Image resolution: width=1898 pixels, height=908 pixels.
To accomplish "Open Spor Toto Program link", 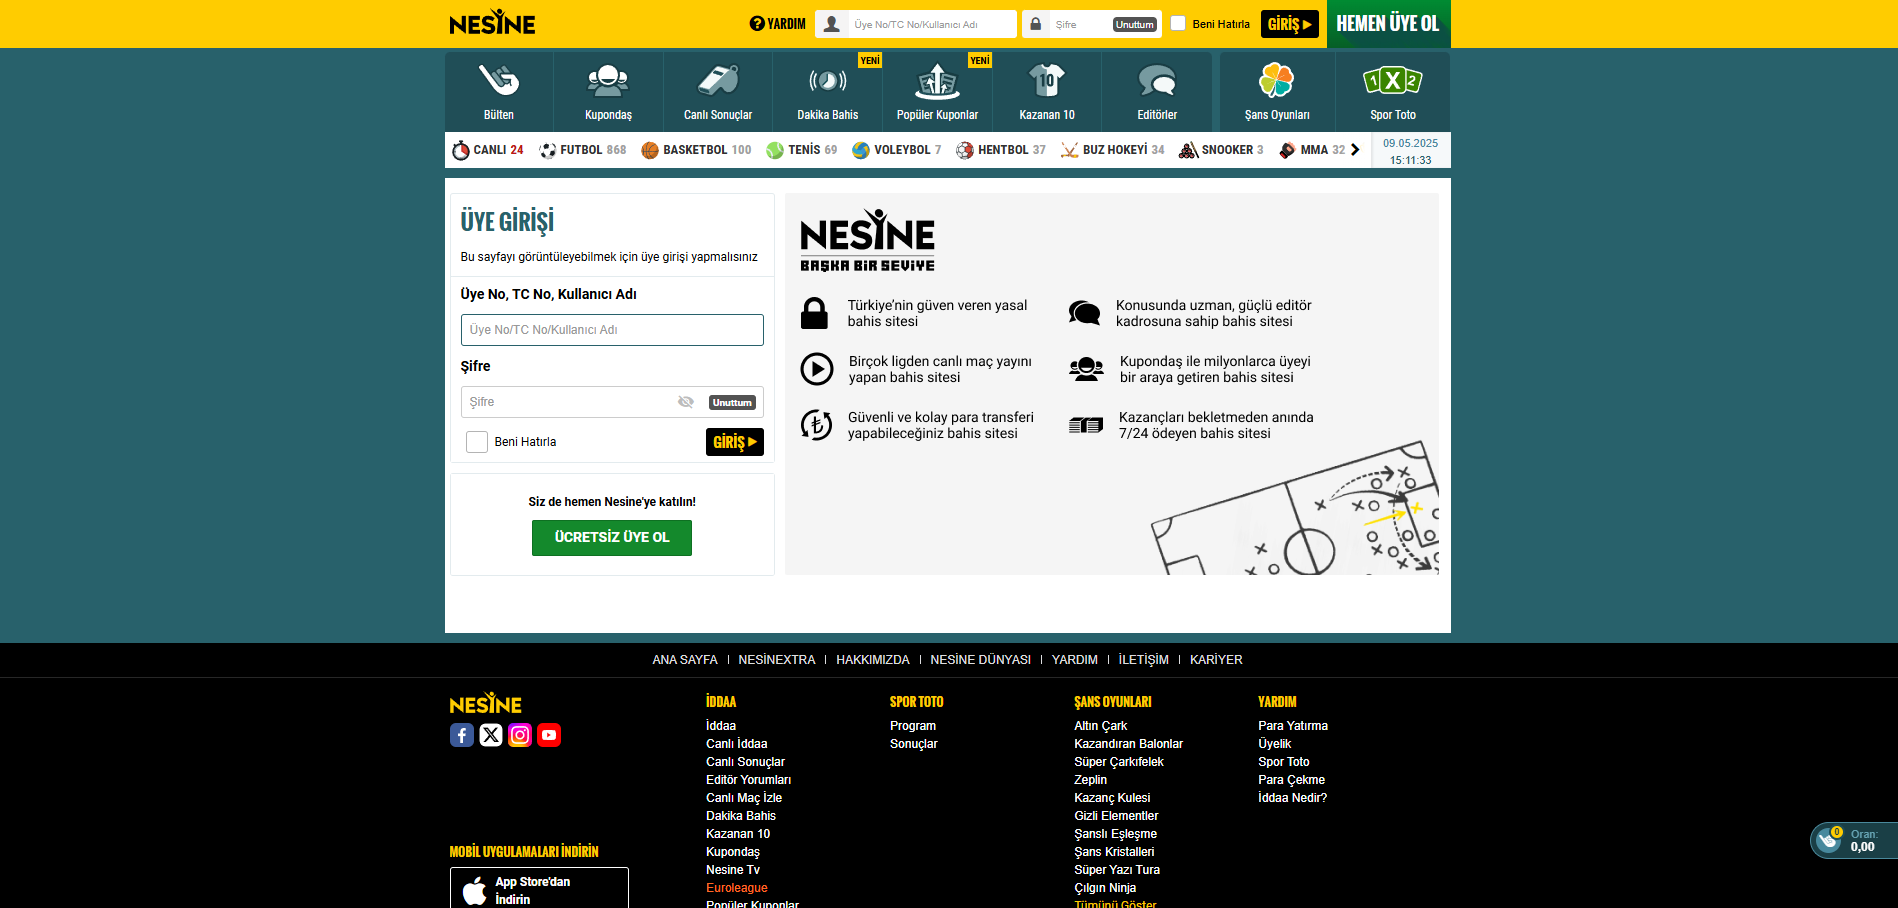I will pos(913,726).
